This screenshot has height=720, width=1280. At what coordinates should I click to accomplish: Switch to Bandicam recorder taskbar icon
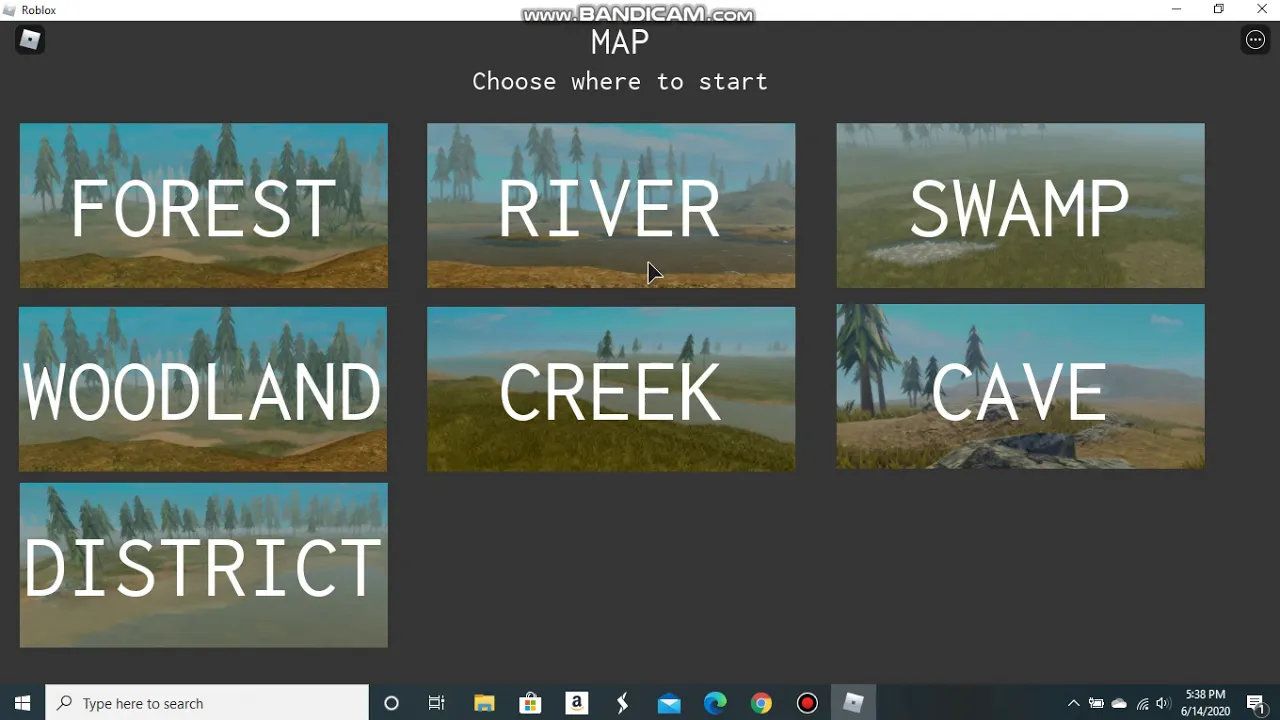pyautogui.click(x=807, y=703)
